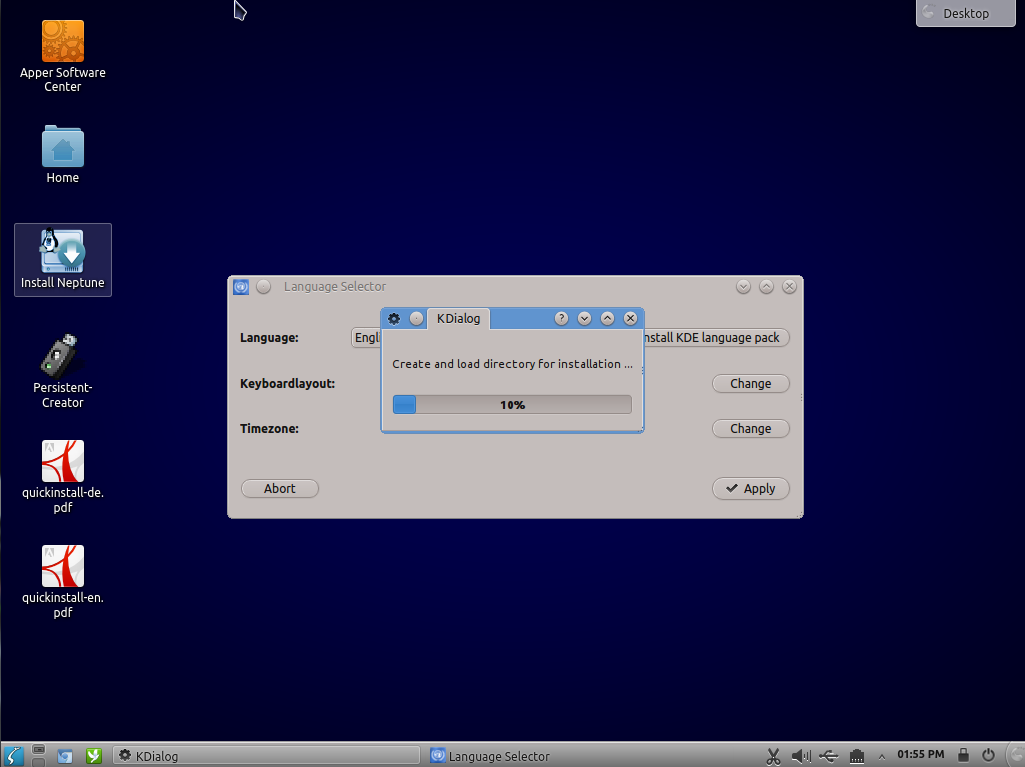Click Change button for Keyboardlayout
Screen dimensions: 1025x767
click(x=750, y=383)
